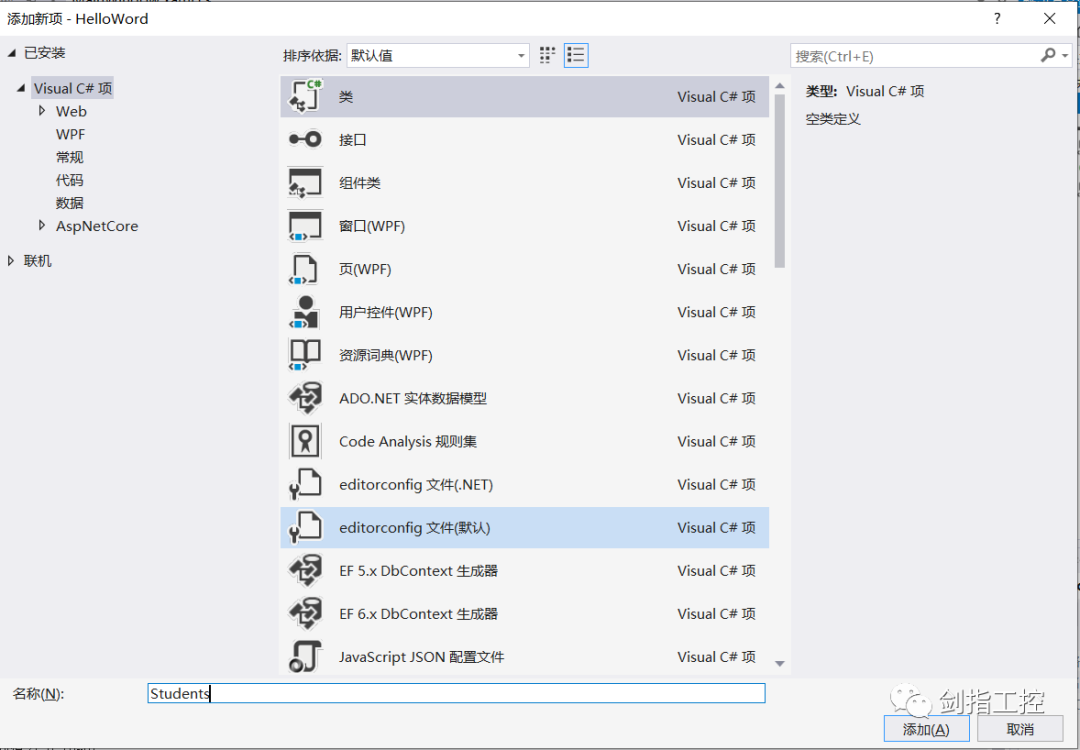Click the template list scrollbar thumb

pos(780,180)
